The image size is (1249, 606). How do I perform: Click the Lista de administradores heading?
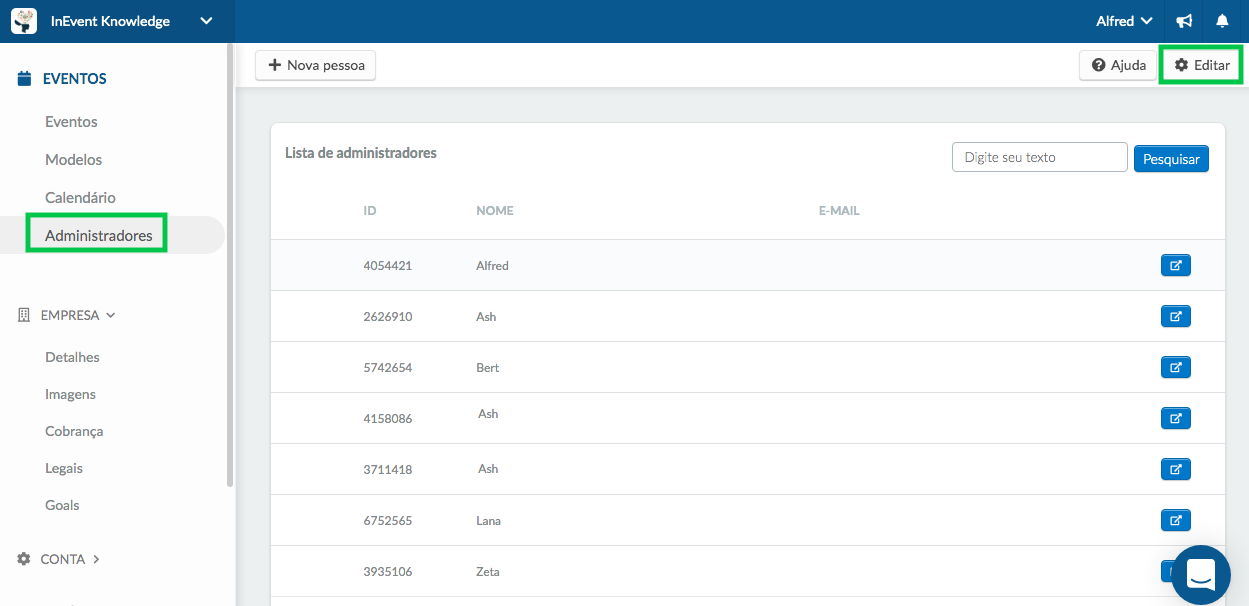[361, 153]
